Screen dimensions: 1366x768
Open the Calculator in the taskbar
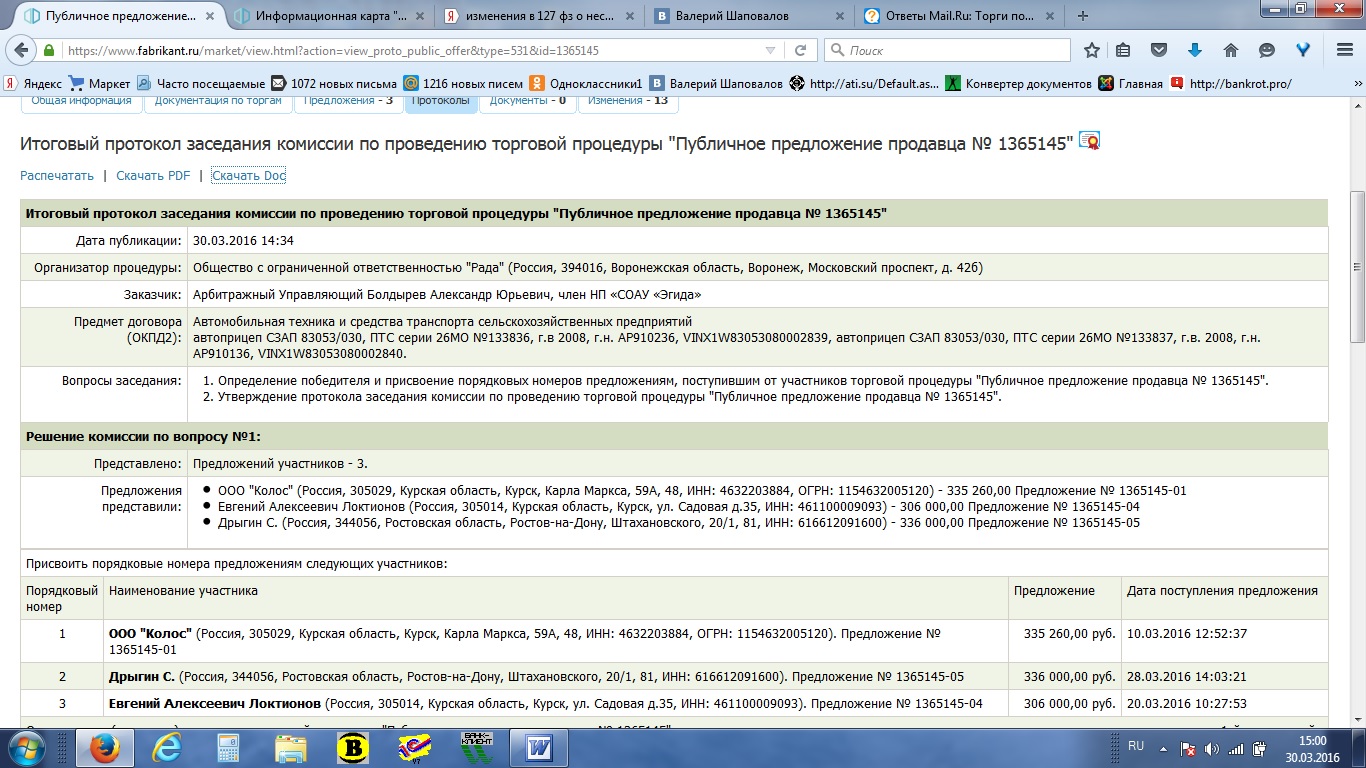[229, 746]
